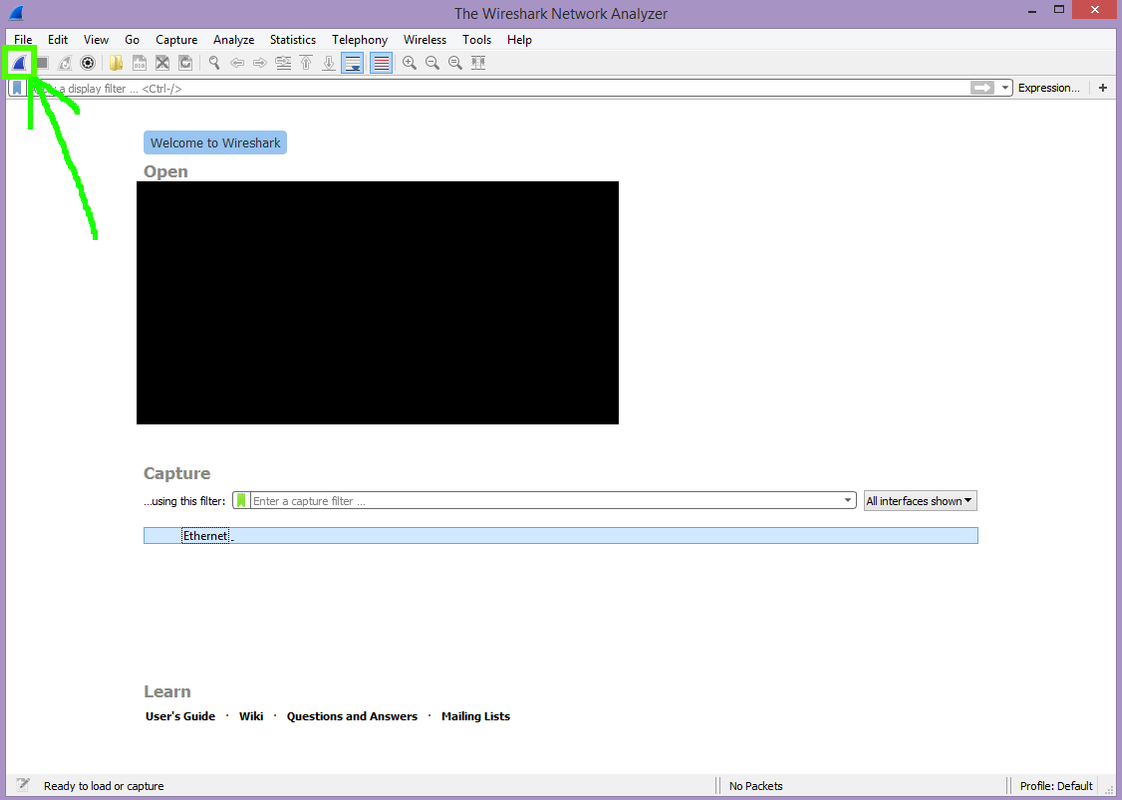Click into the capture filter field
Viewport: 1122px width, 800px height.
[545, 500]
